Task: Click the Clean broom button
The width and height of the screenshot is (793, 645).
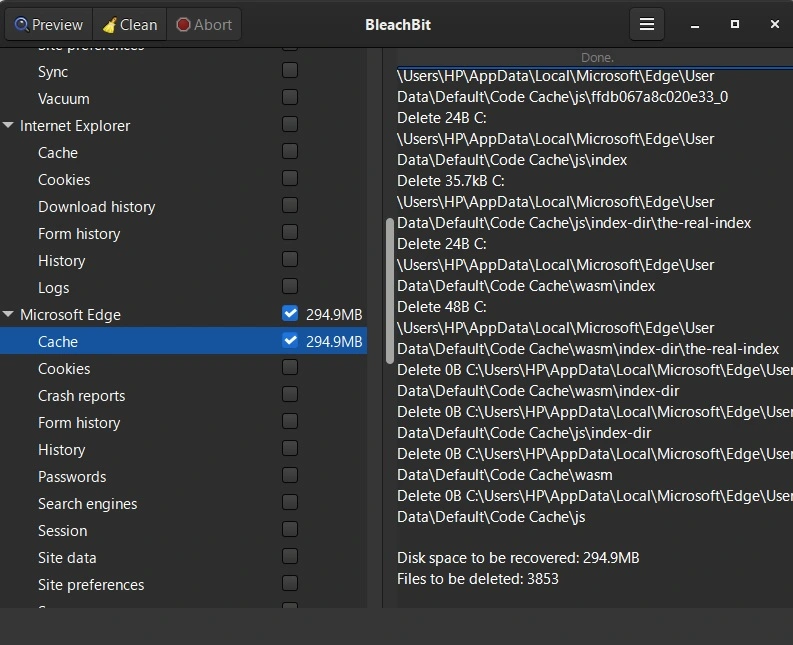Action: point(130,24)
